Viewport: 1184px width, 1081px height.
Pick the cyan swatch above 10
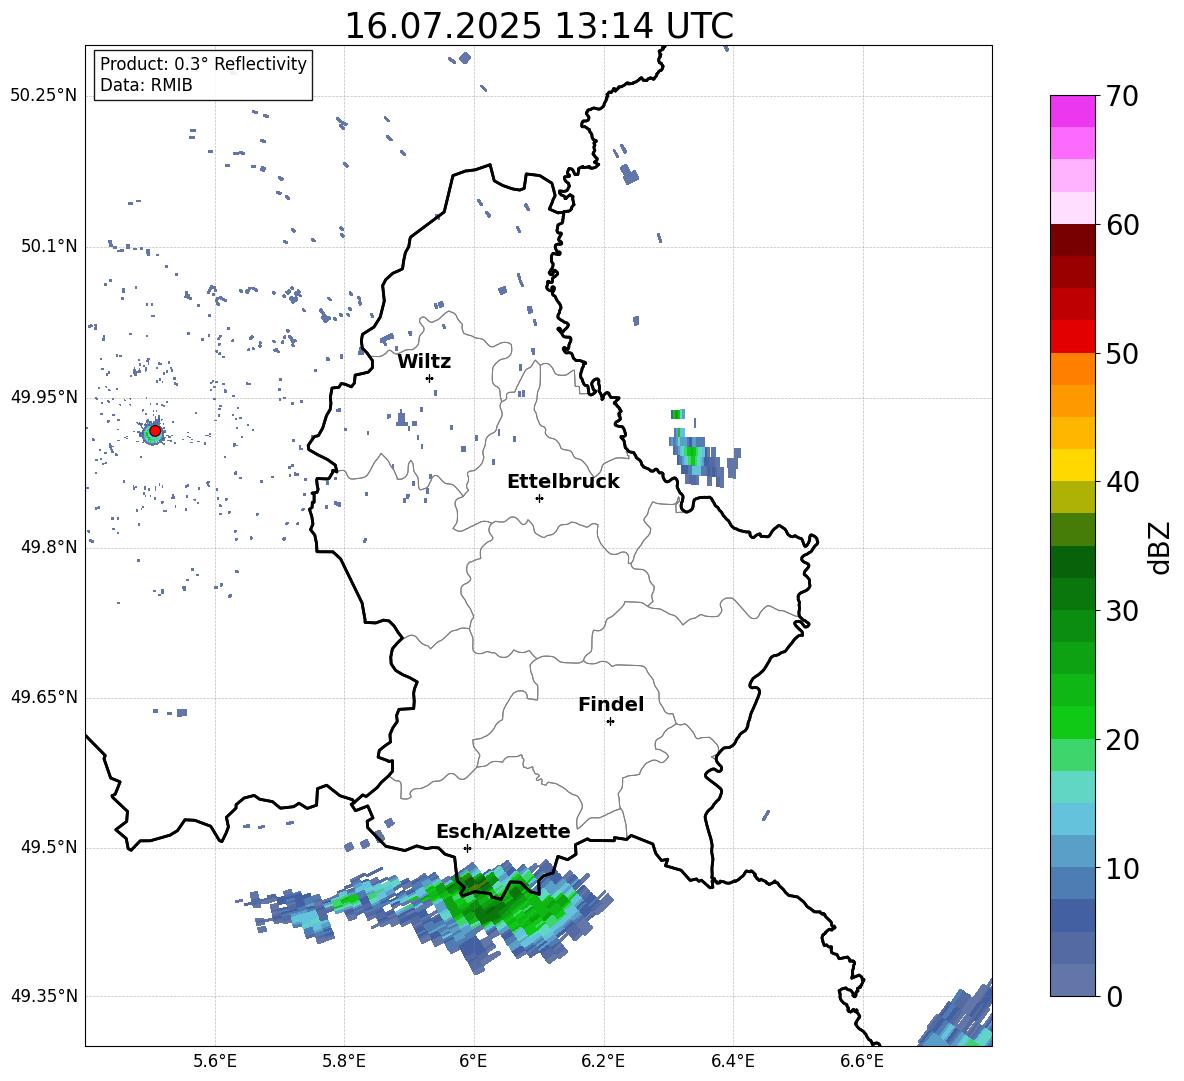pos(1072,851)
